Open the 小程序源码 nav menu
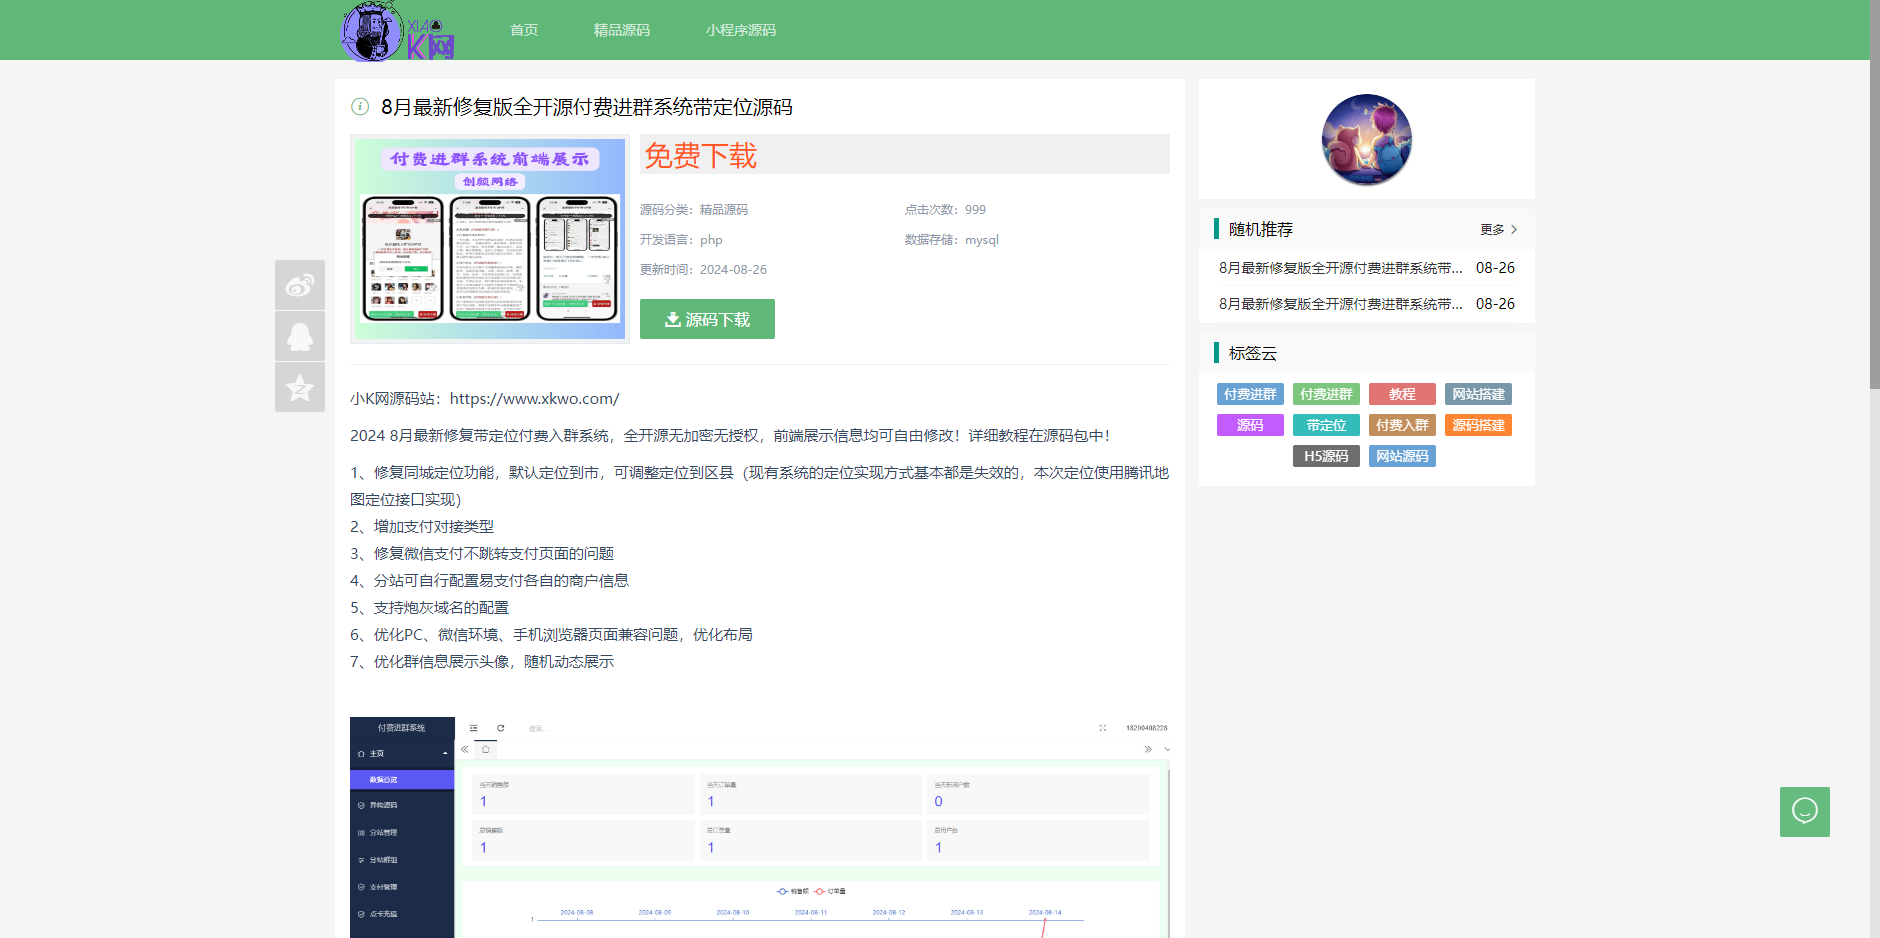Screen dimensions: 1880x938 740,29
